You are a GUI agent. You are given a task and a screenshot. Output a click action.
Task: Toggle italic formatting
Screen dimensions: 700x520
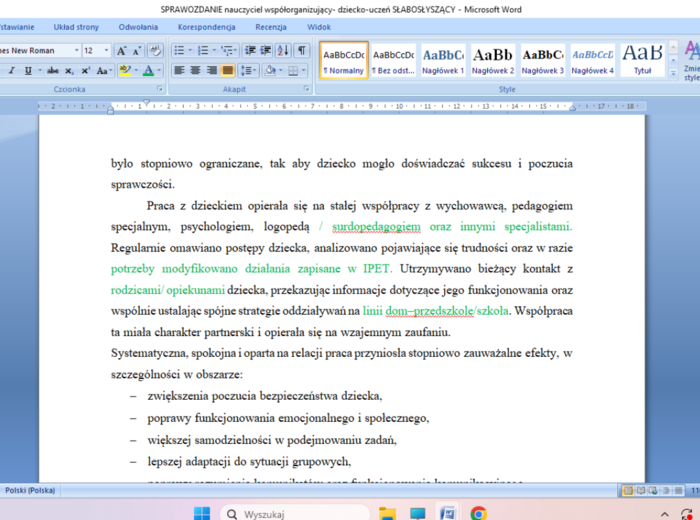pyautogui.click(x=11, y=70)
